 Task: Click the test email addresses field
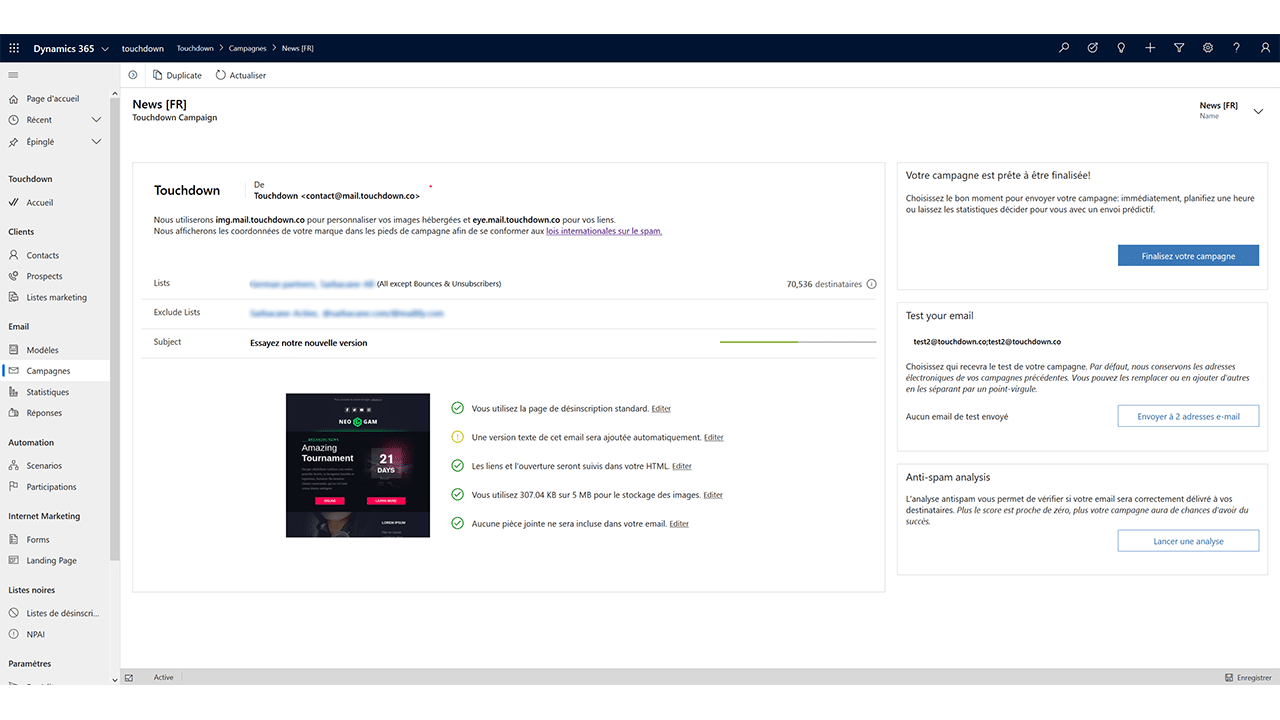point(987,342)
